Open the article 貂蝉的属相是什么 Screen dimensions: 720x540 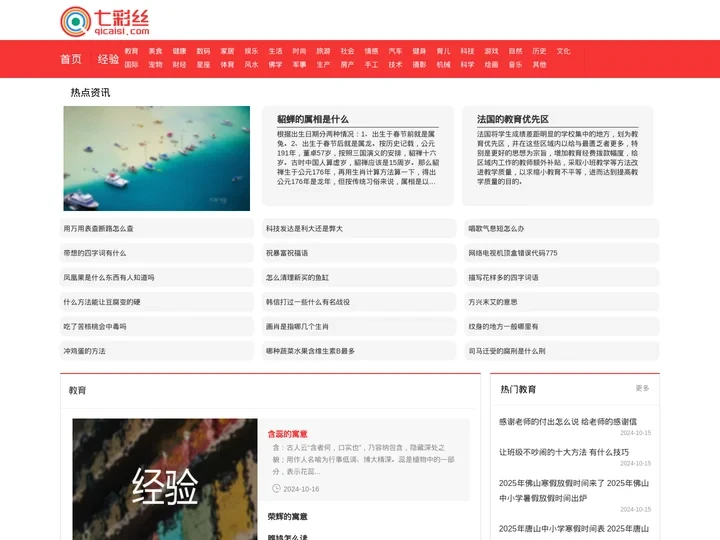click(313, 119)
